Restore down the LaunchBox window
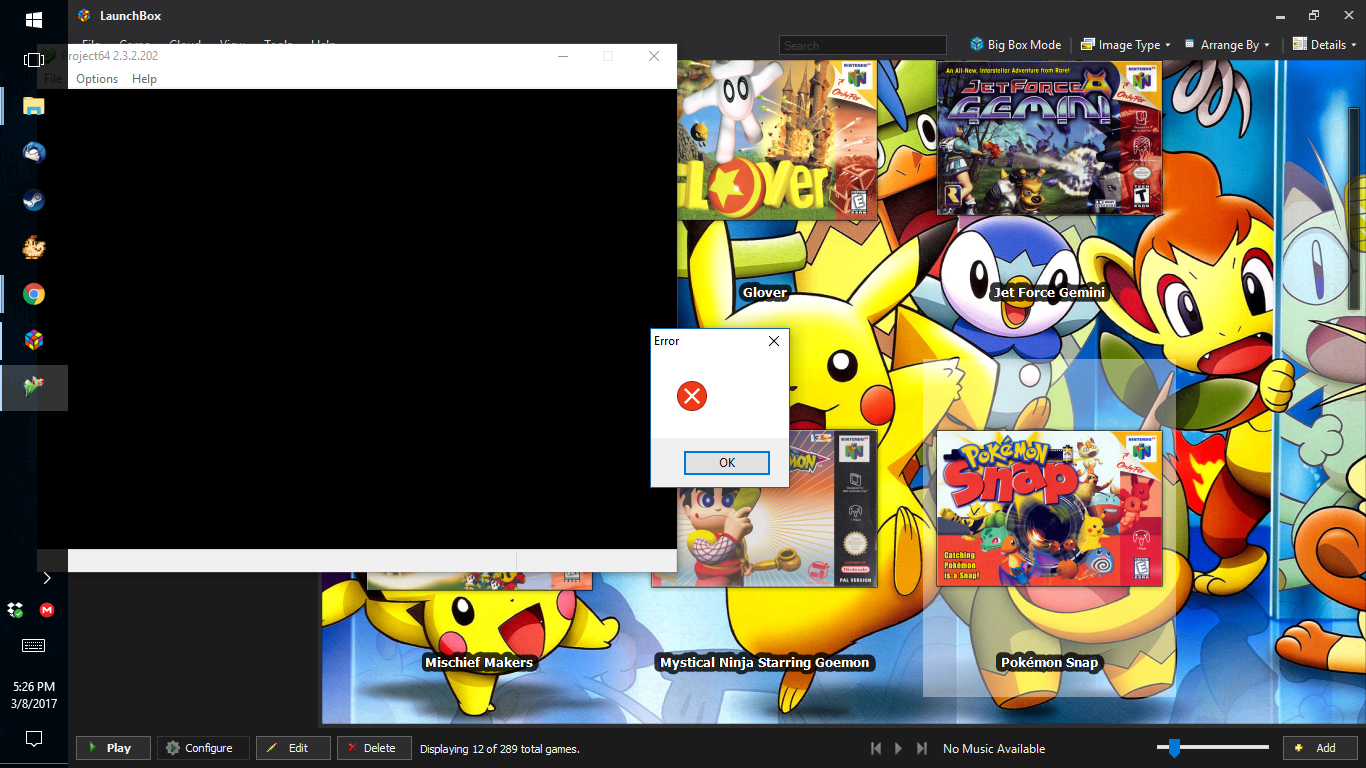 point(1314,16)
